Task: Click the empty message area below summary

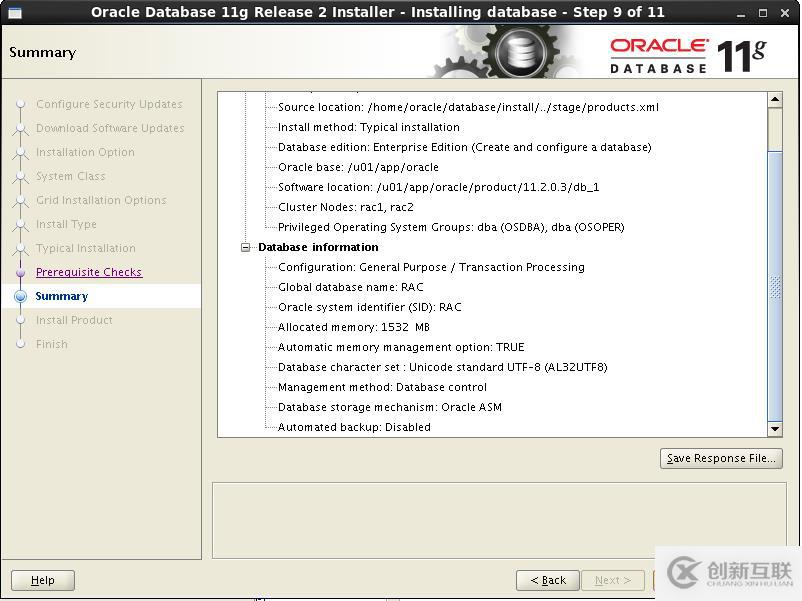Action: (x=499, y=520)
